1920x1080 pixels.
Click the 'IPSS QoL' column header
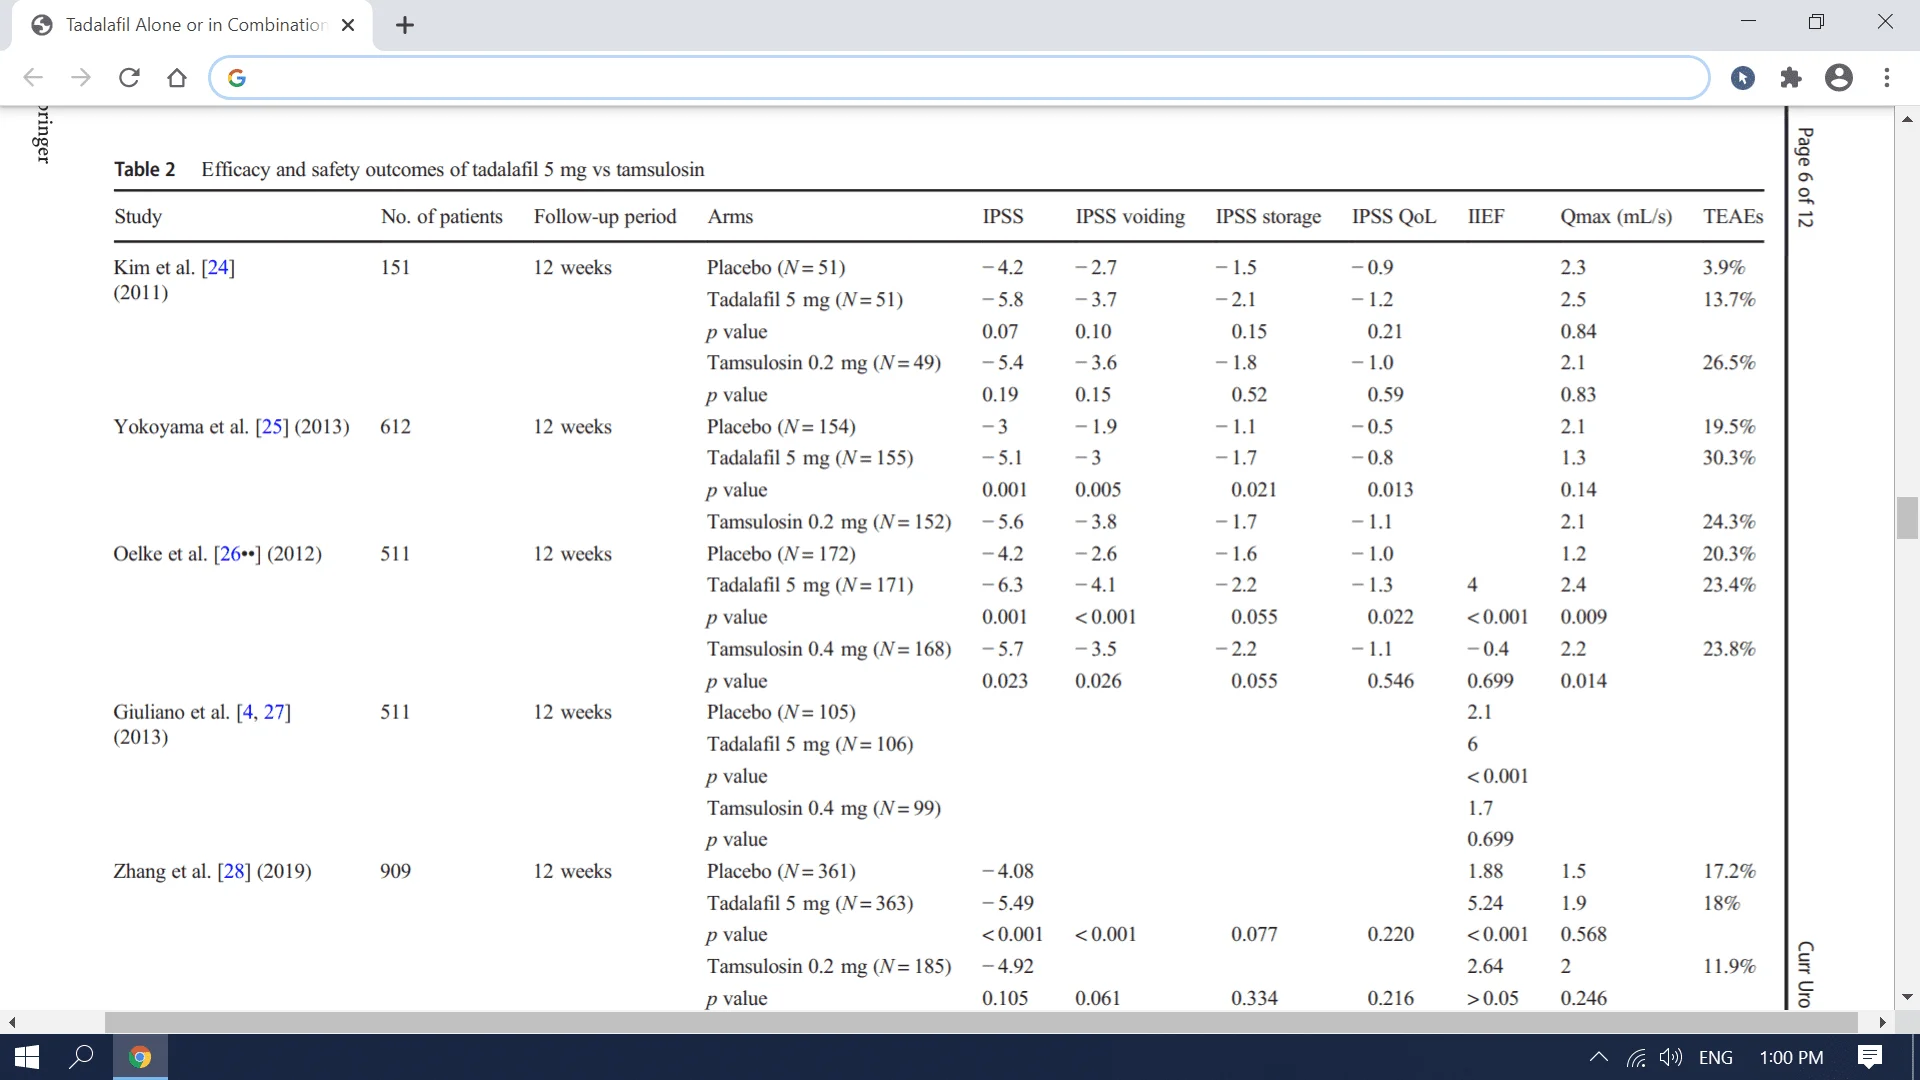(1394, 216)
